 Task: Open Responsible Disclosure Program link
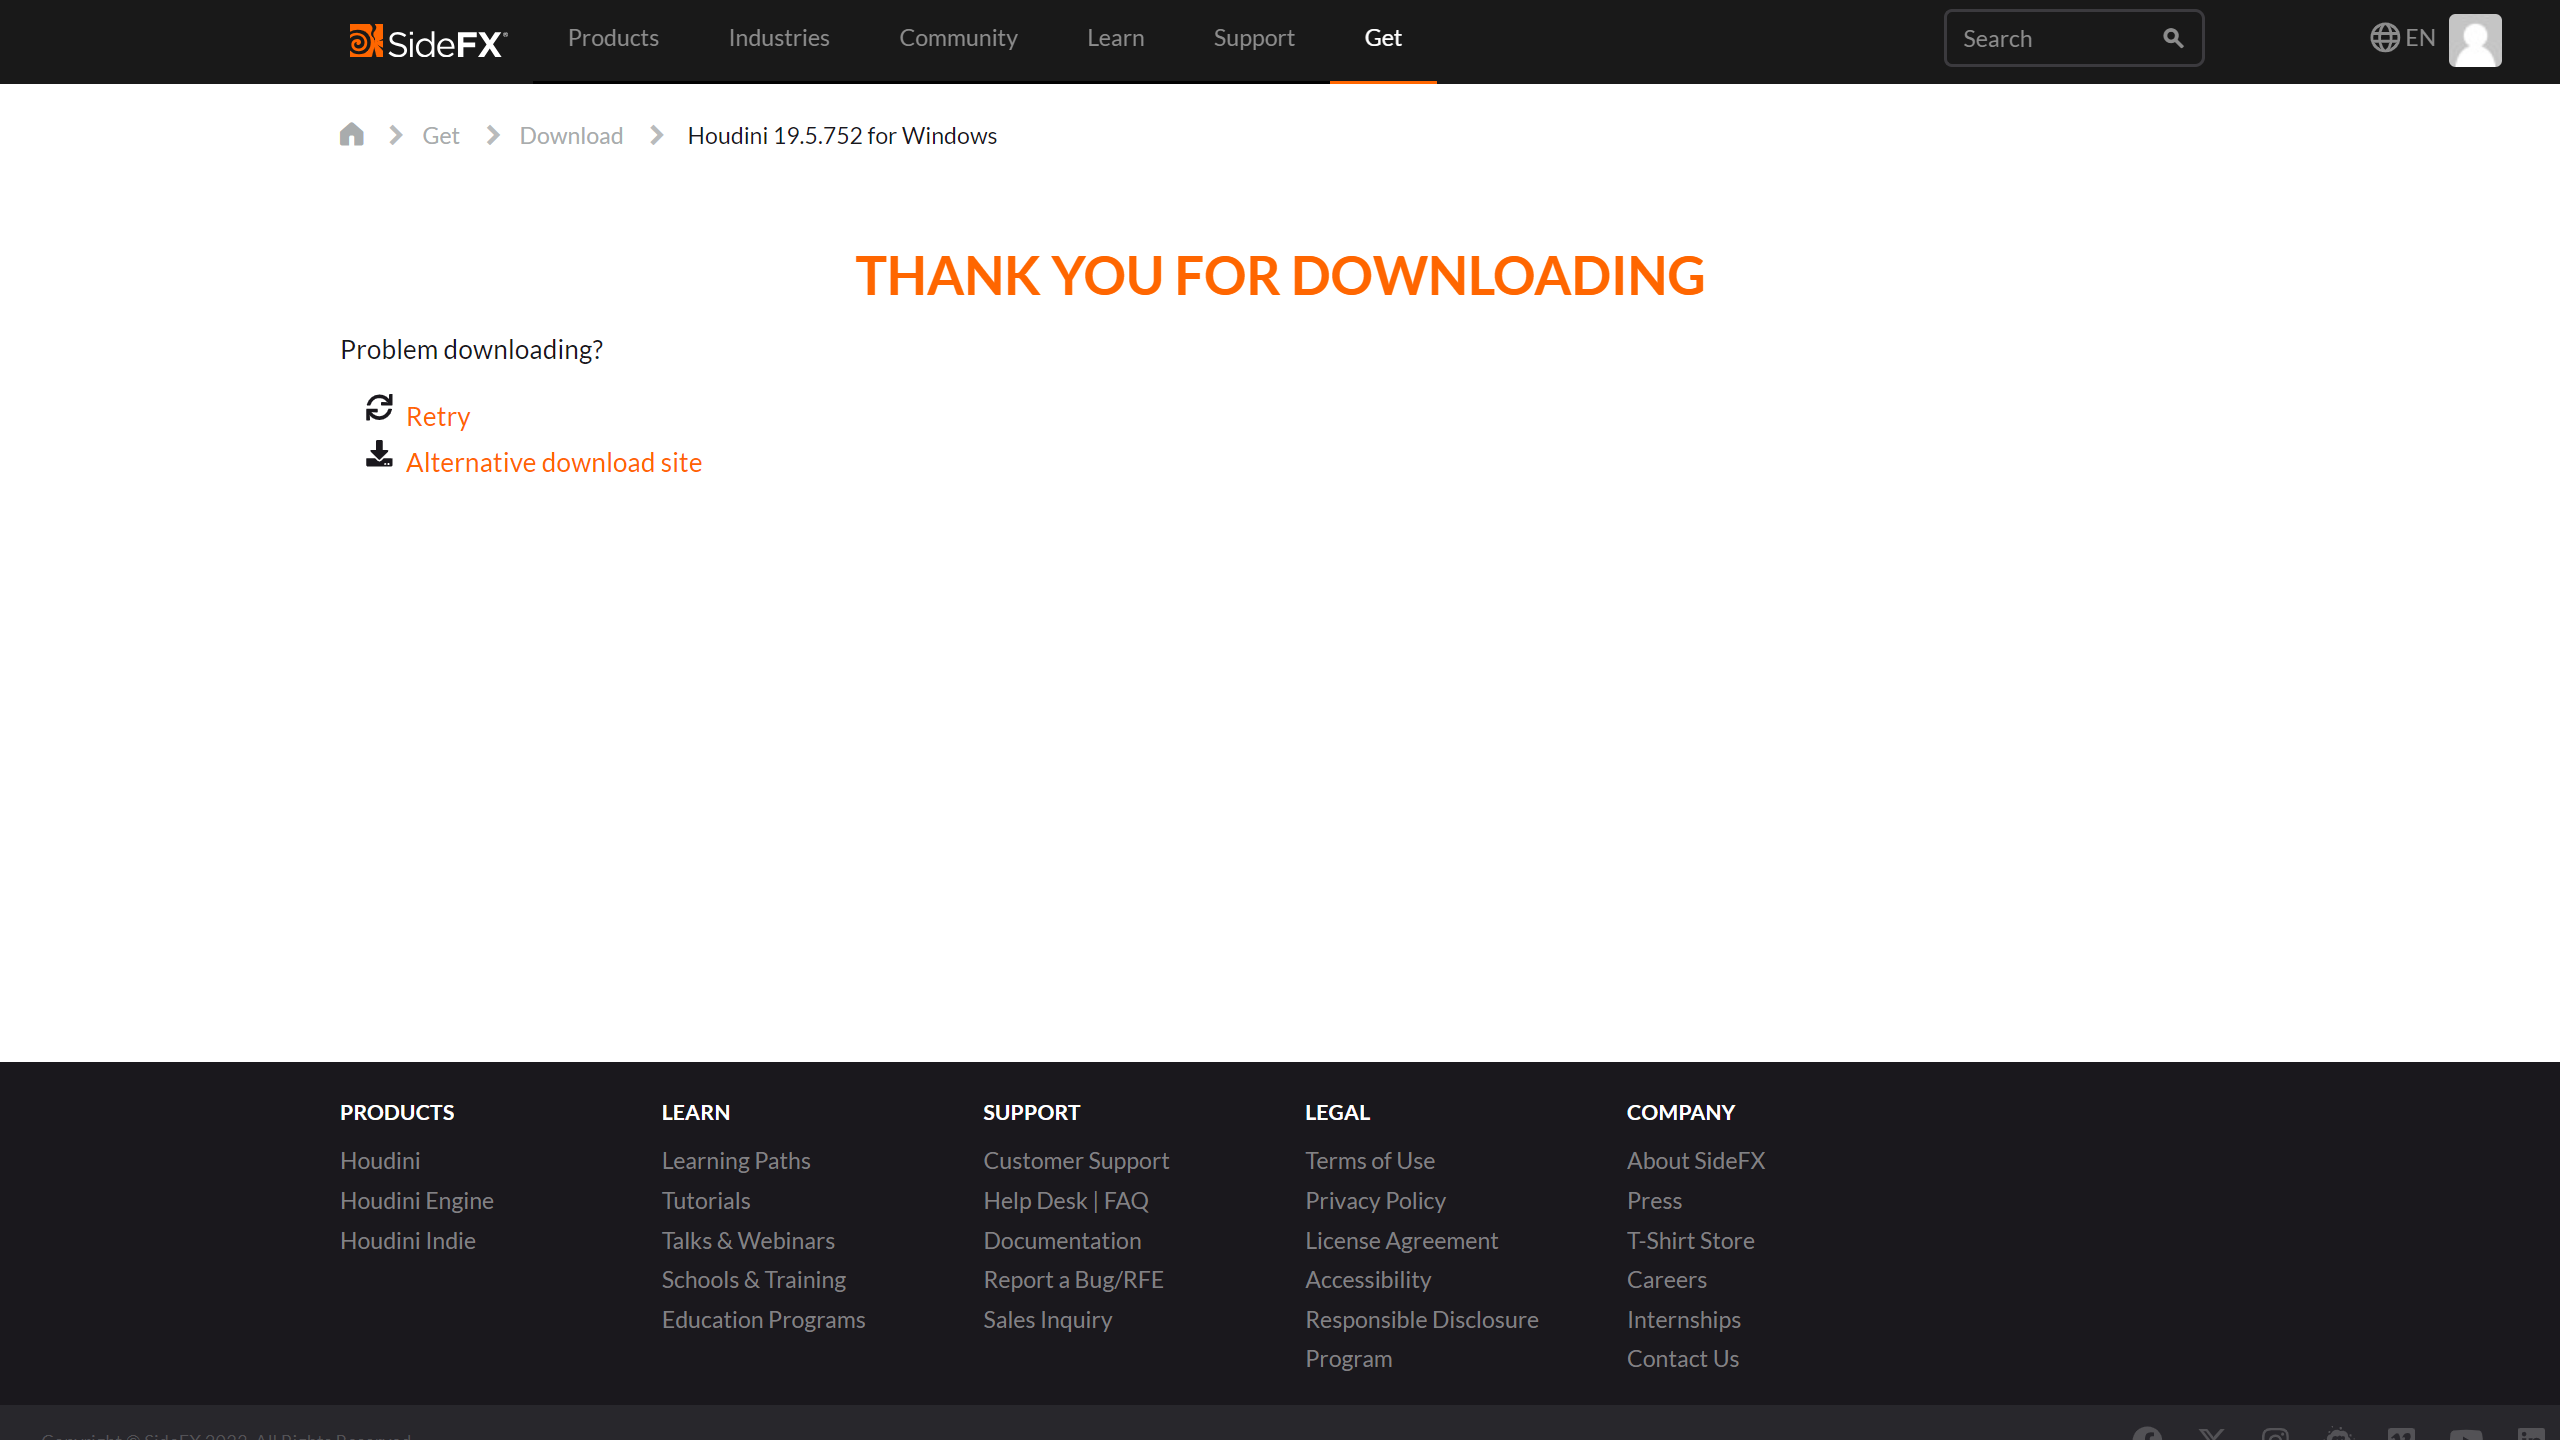pos(1422,1339)
